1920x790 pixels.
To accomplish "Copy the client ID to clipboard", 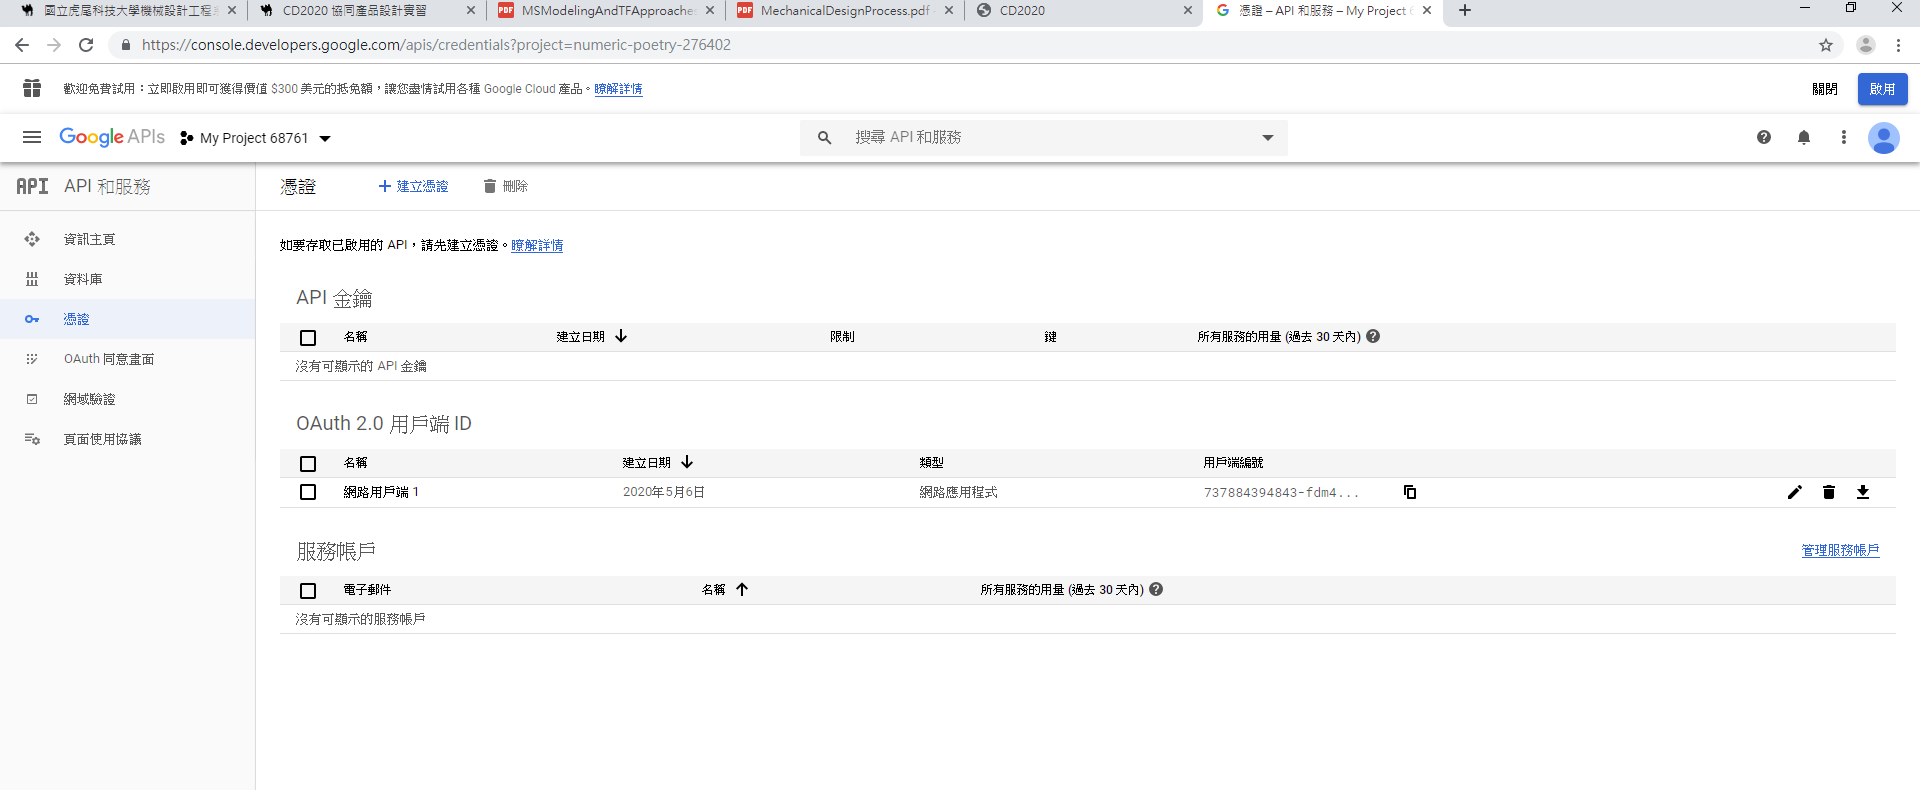I will coord(1409,492).
